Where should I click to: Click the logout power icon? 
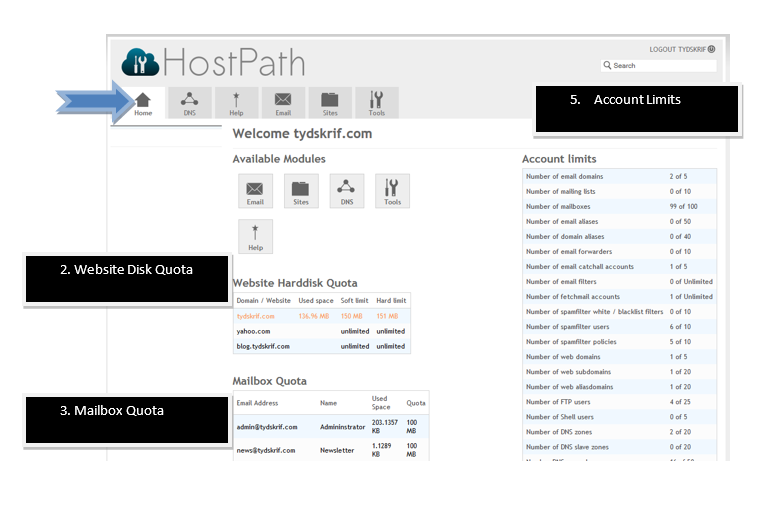711,49
